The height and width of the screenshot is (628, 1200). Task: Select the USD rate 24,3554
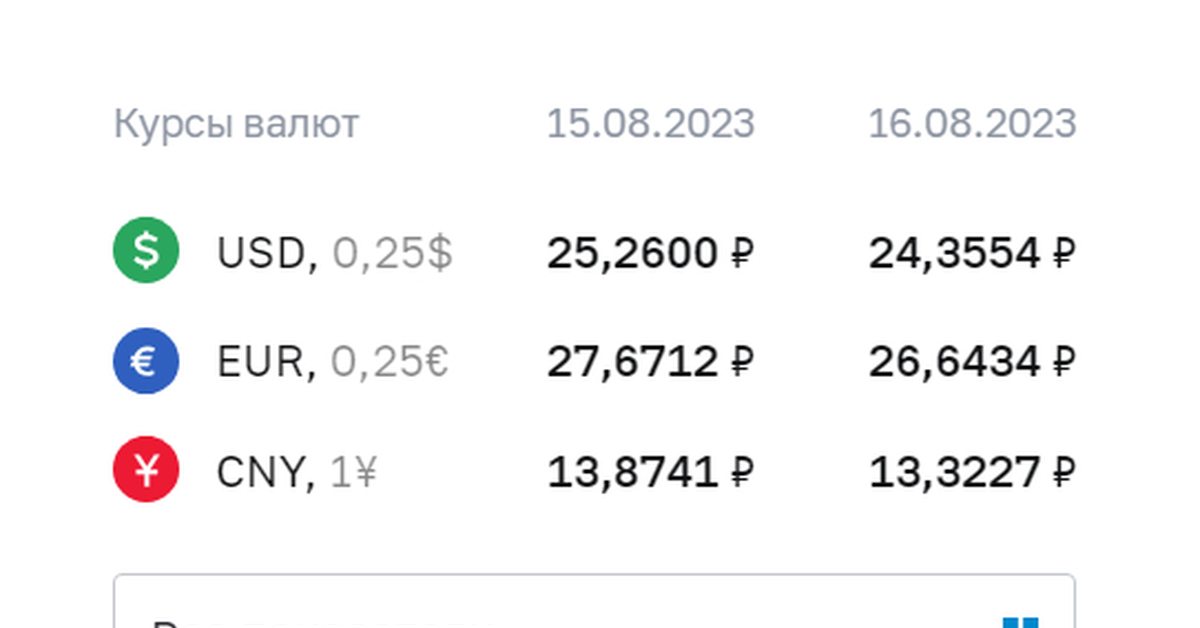tap(954, 254)
